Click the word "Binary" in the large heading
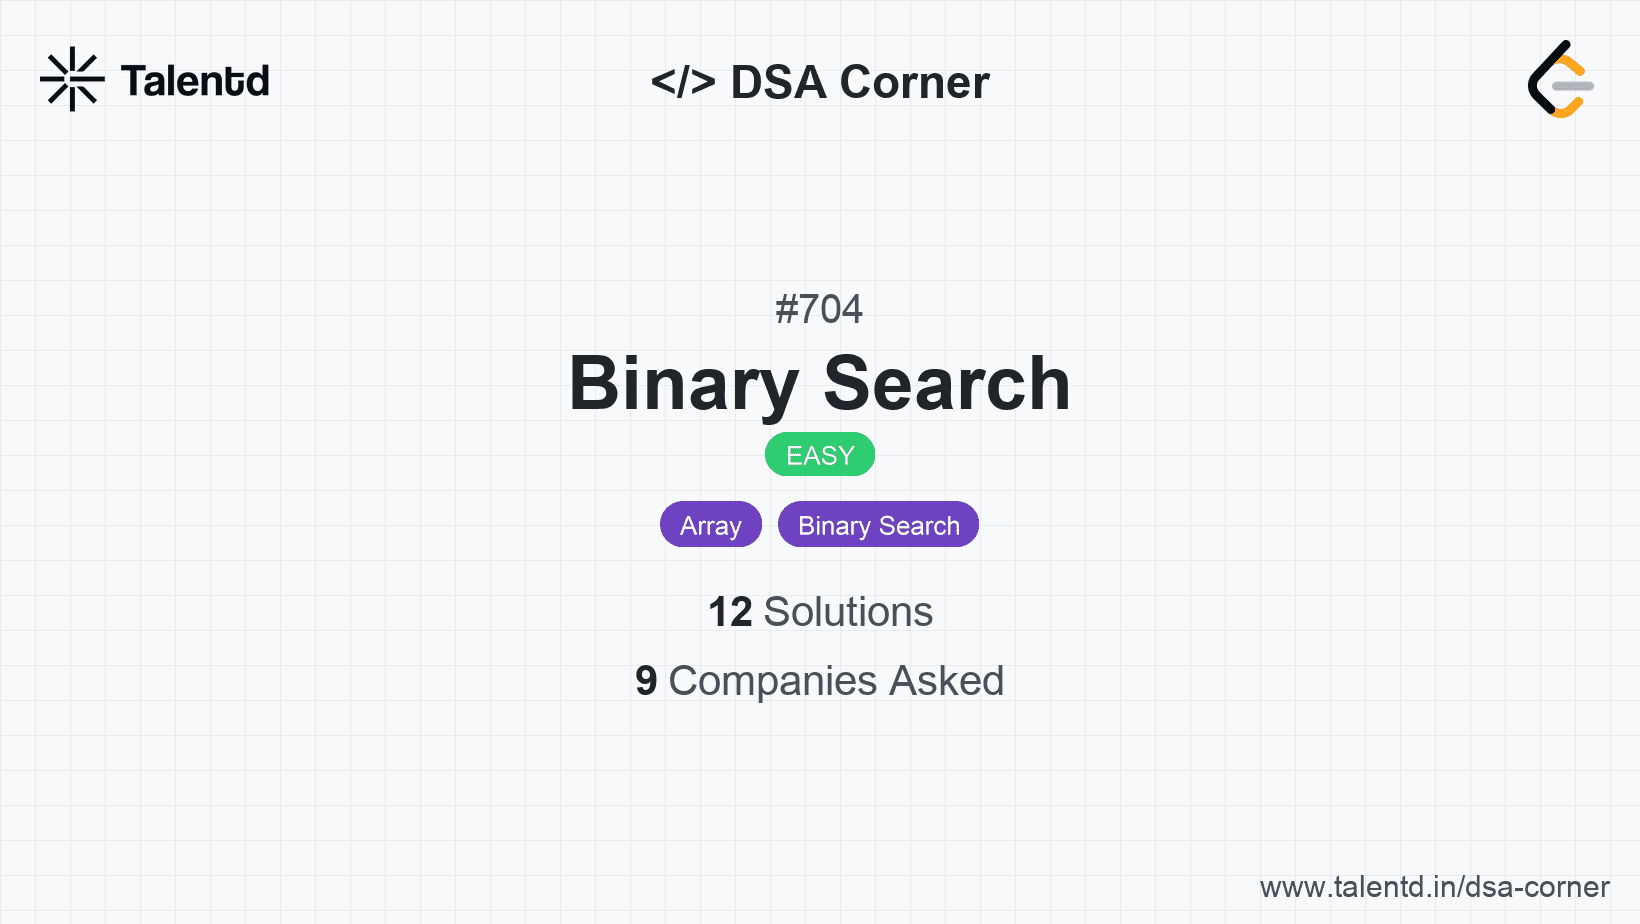The height and width of the screenshot is (924, 1640). [x=683, y=384]
